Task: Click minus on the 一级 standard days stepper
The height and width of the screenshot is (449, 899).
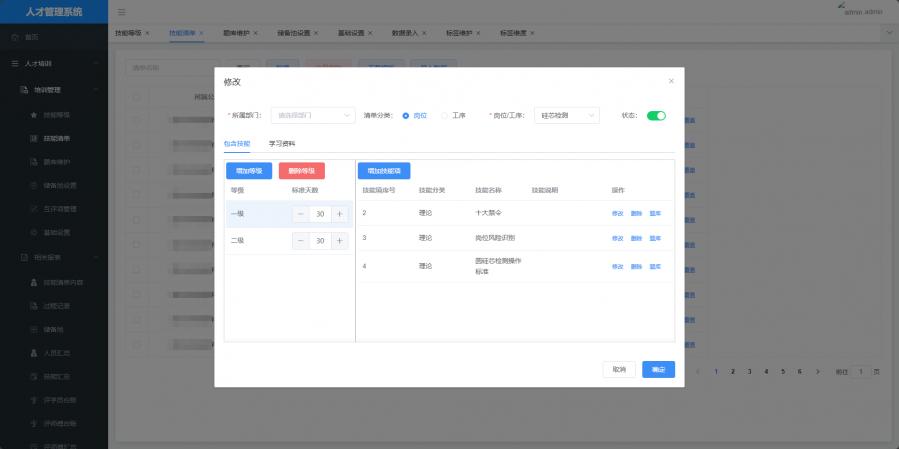Action: coord(301,214)
